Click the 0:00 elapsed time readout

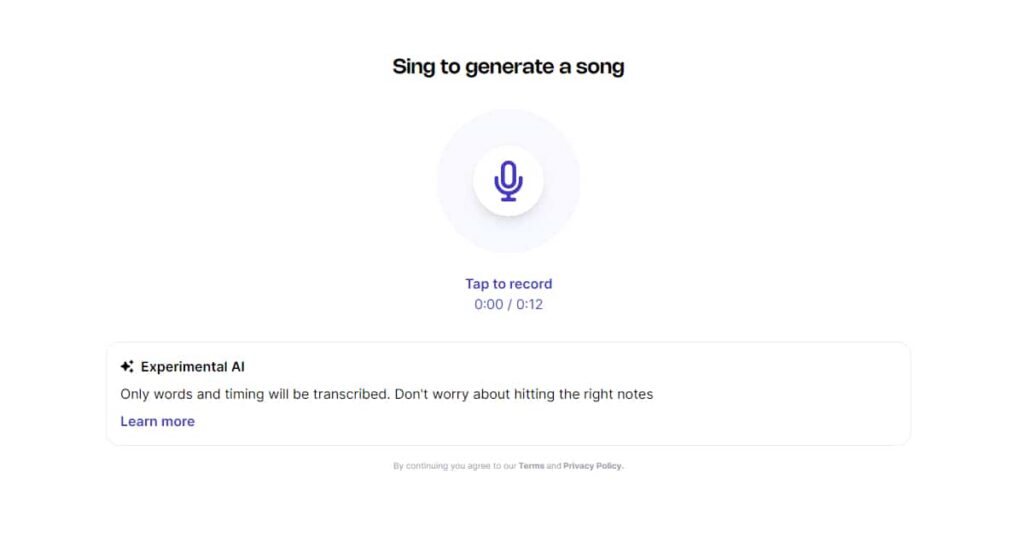coord(488,304)
